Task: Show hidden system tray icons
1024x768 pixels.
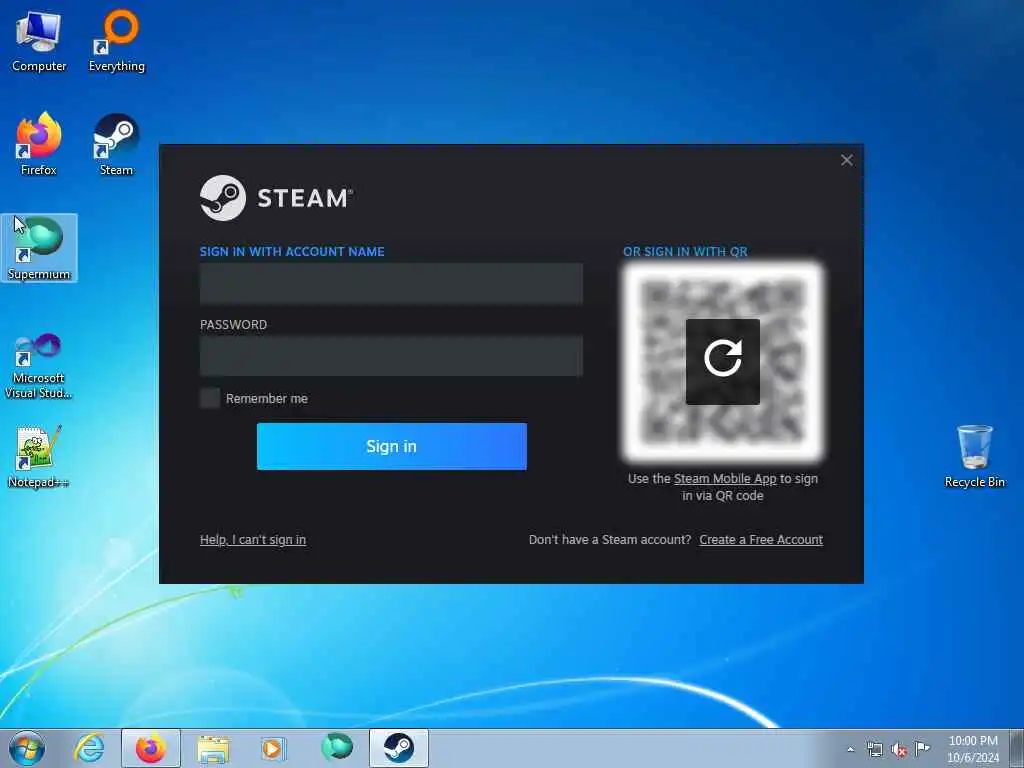Action: click(x=850, y=749)
